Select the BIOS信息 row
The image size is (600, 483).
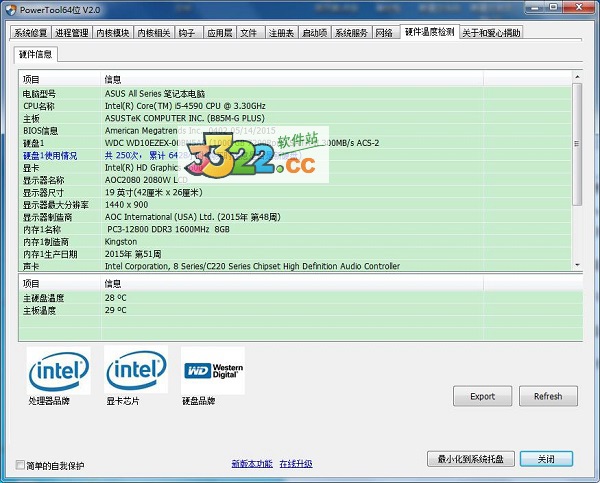pyautogui.click(x=295, y=131)
